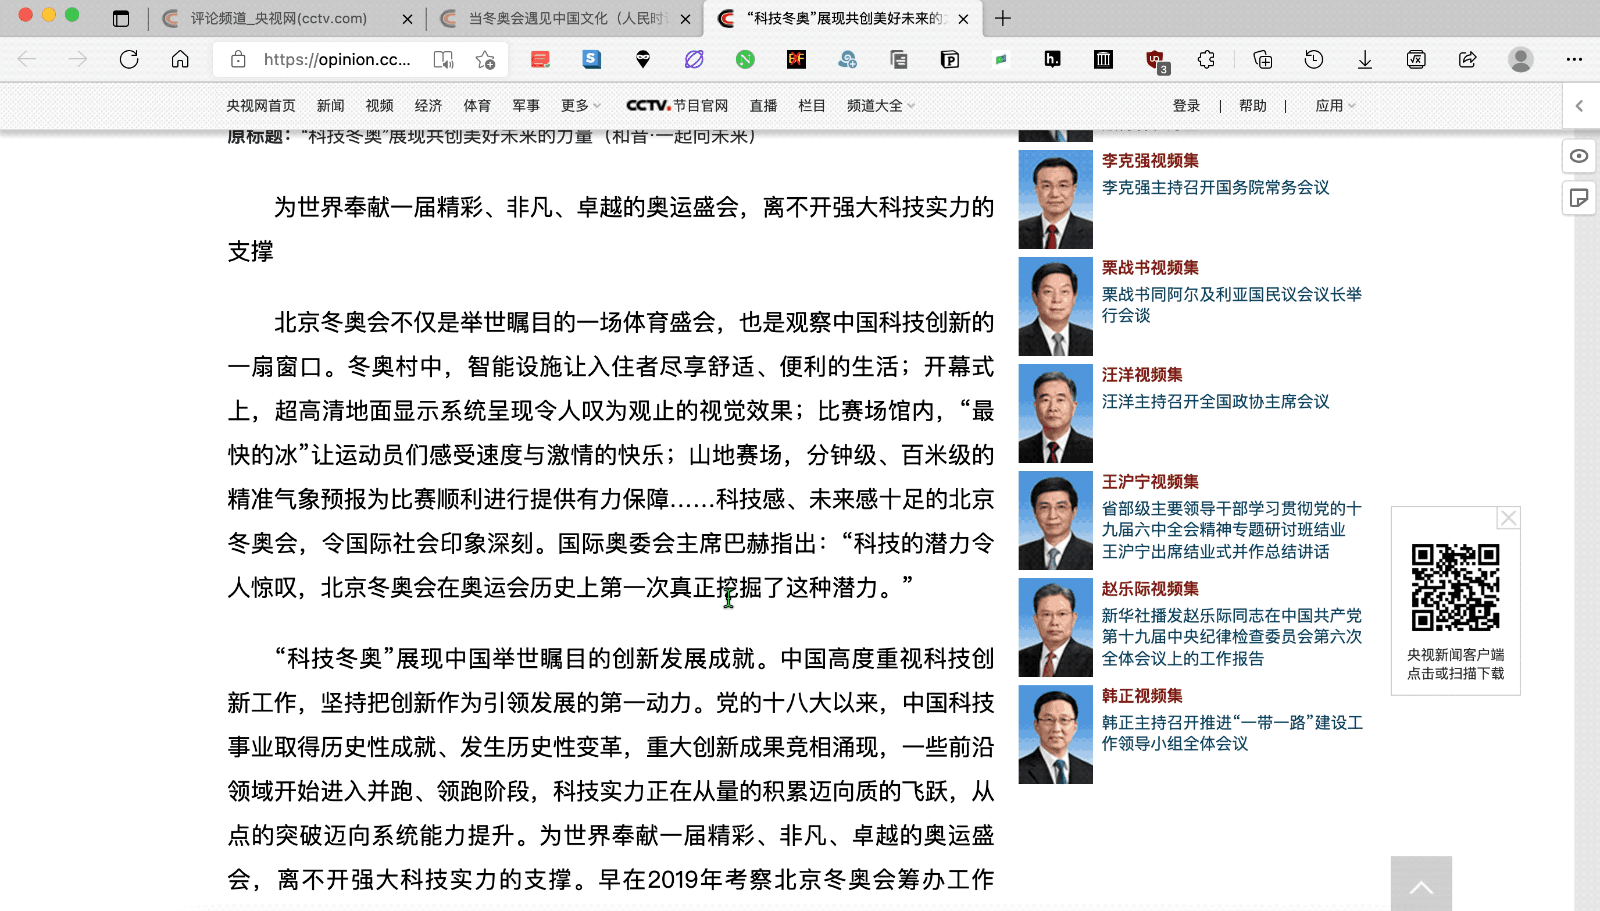
Task: Click the 栗战书 video thumbnail
Action: click(x=1055, y=306)
